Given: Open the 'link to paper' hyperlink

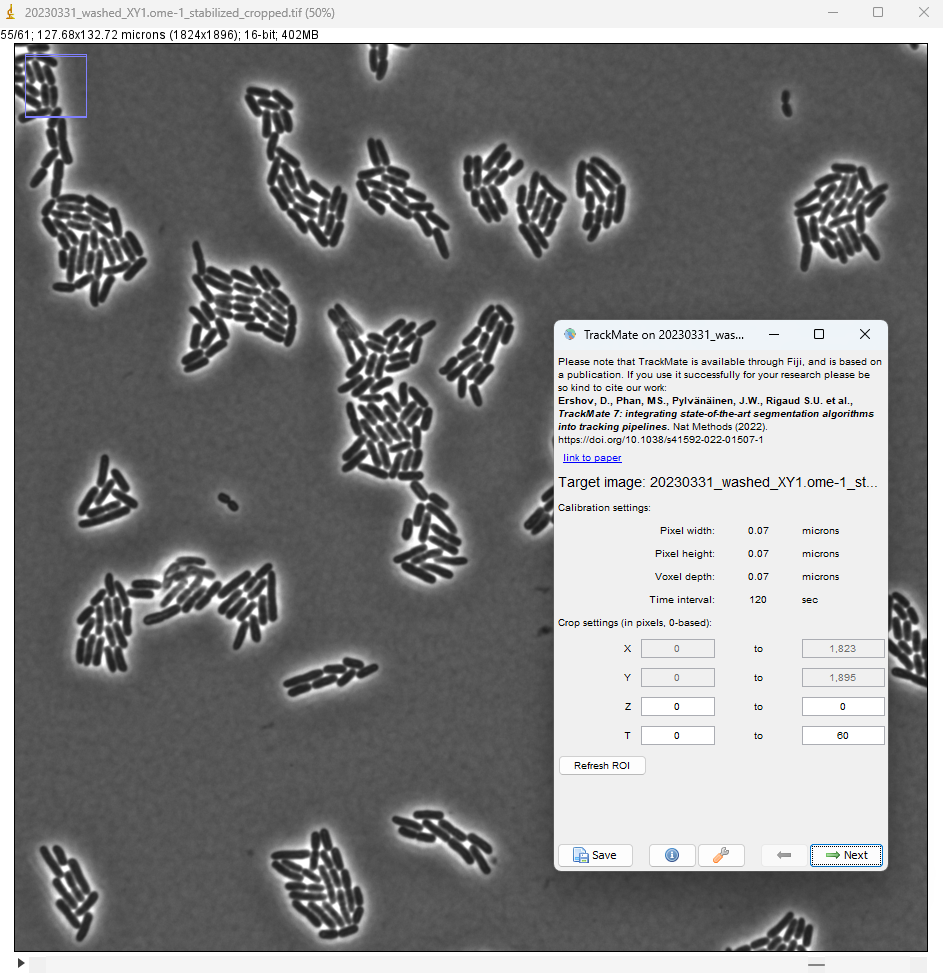Looking at the screenshot, I should pyautogui.click(x=591, y=457).
